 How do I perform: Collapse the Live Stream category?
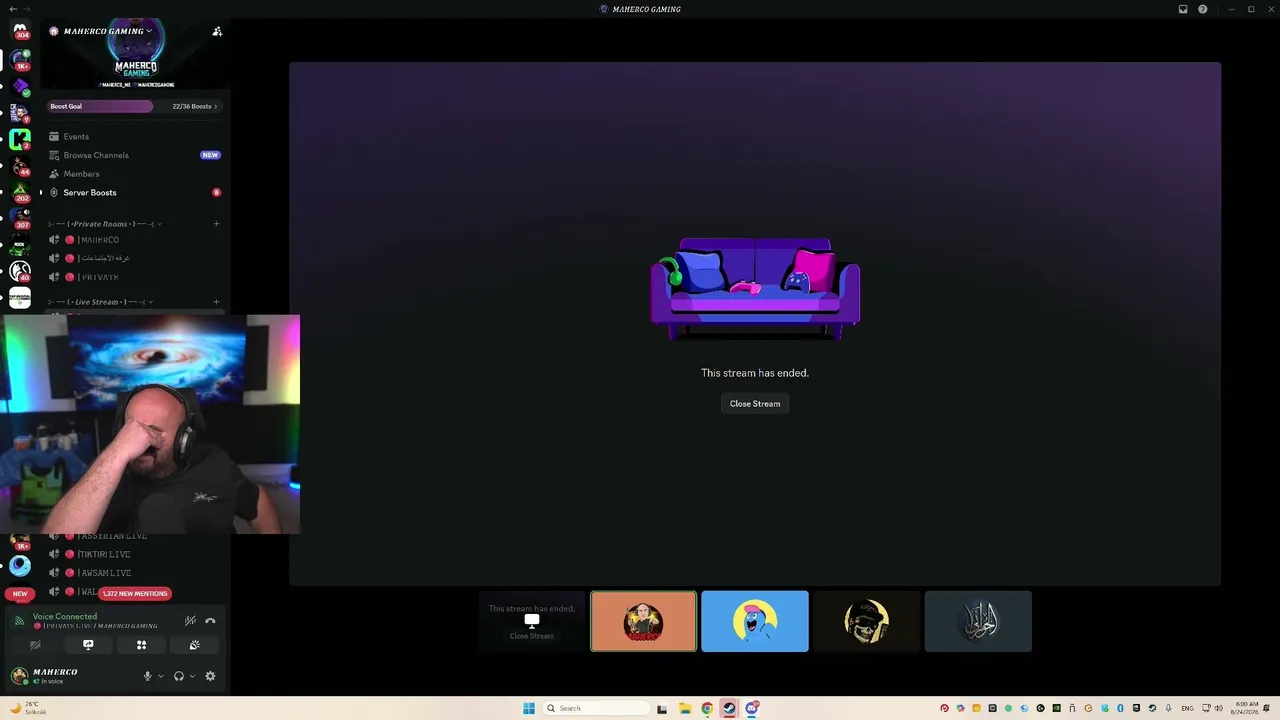coord(100,302)
